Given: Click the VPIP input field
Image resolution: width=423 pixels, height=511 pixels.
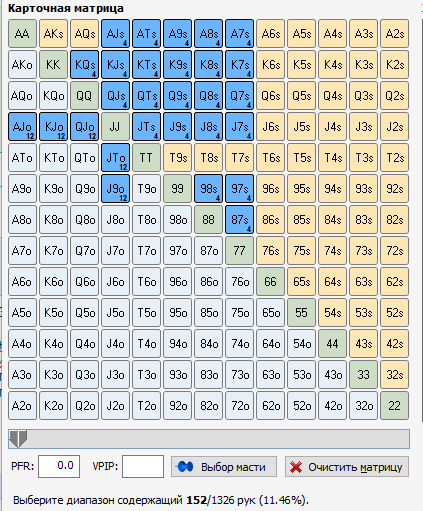Looking at the screenshot, I should point(143,466).
